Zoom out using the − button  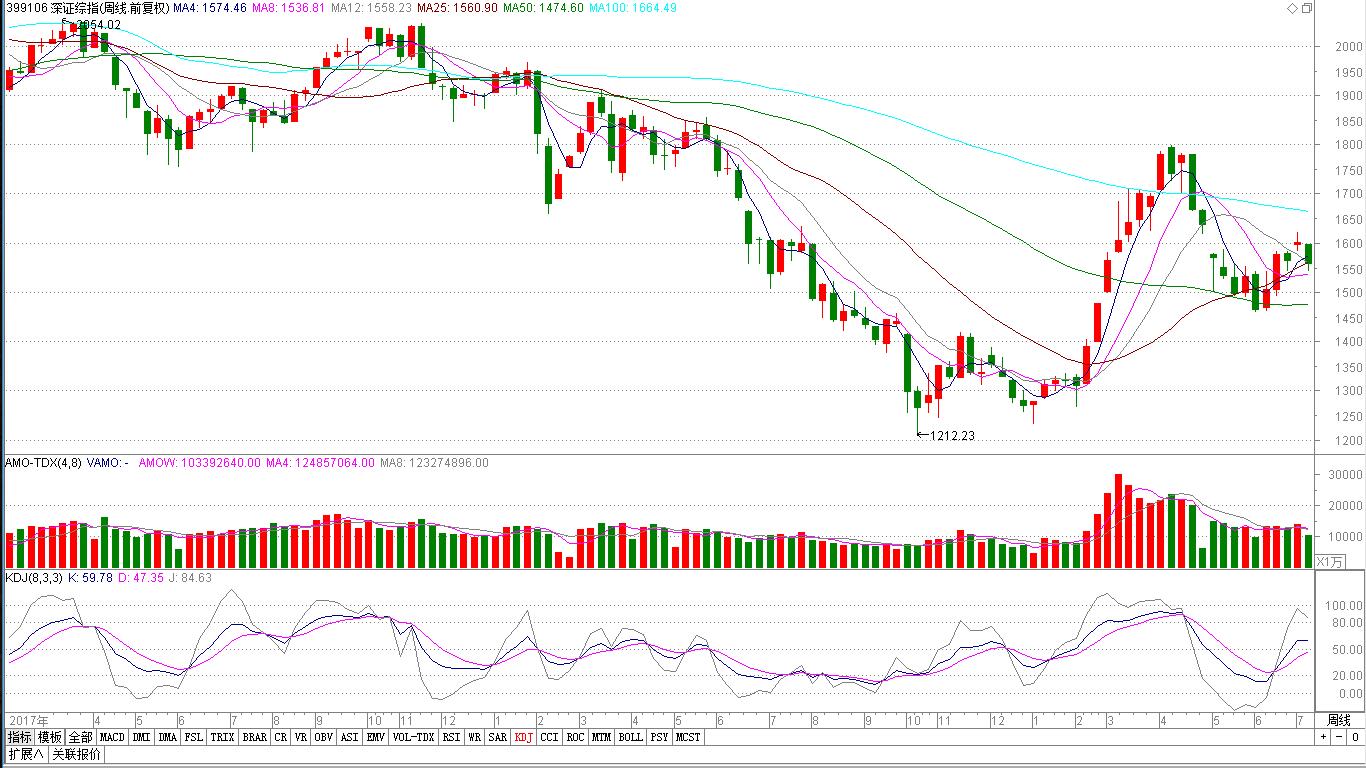(1339, 737)
